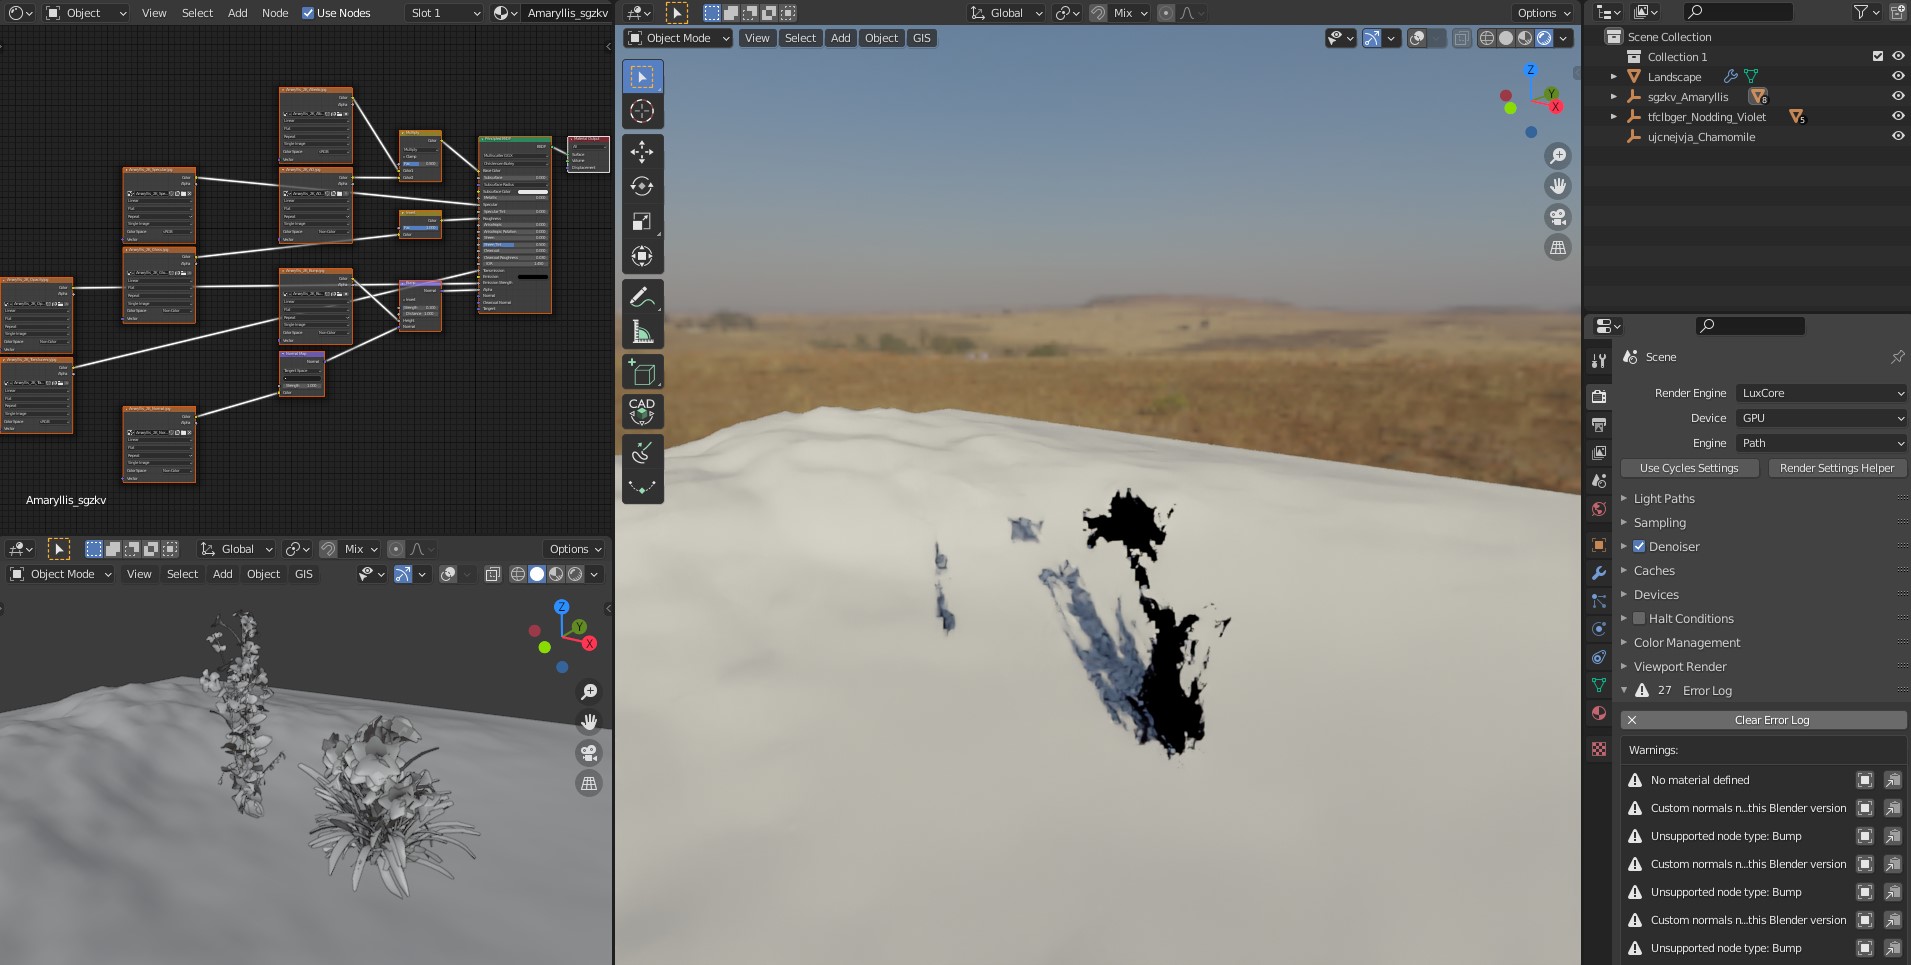Select the 3D Cursor tool

pos(642,111)
